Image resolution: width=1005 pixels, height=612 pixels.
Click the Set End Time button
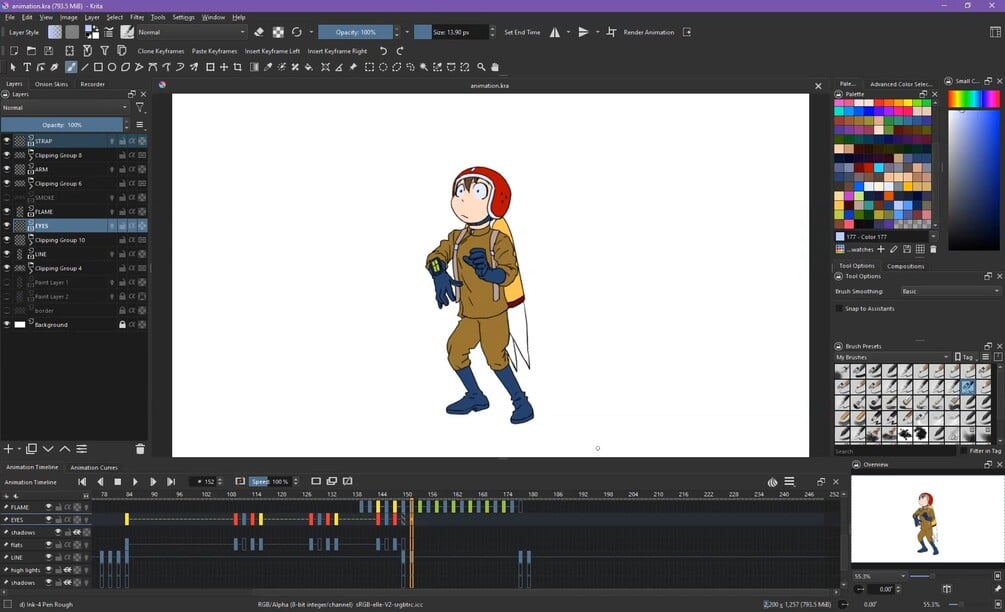(522, 32)
